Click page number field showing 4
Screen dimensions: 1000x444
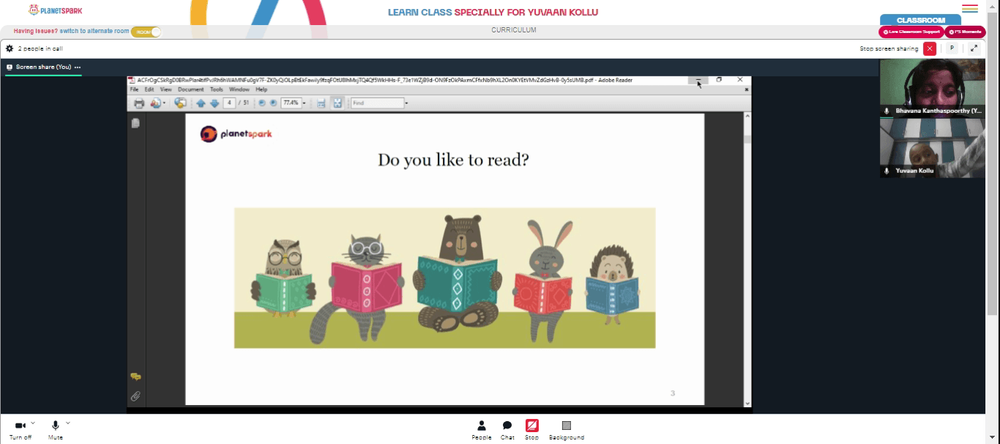coord(229,103)
